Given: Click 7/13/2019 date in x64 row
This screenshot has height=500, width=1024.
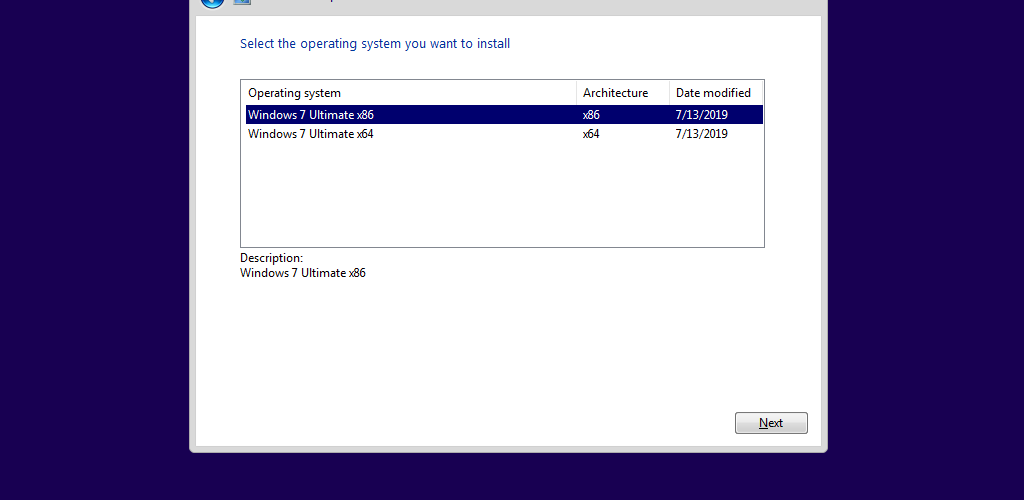Looking at the screenshot, I should point(701,134).
